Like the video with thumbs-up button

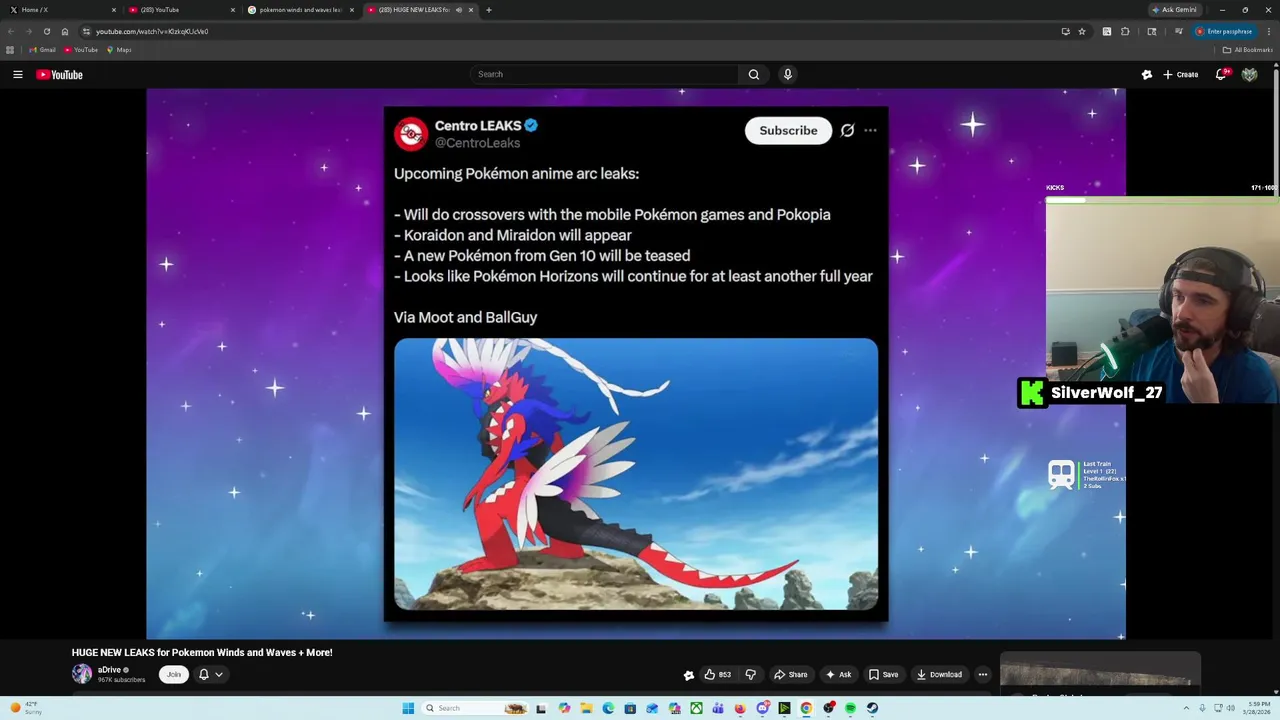(717, 674)
